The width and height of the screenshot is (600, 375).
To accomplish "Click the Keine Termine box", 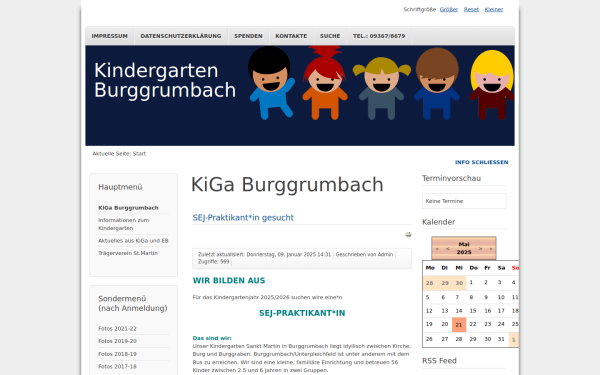I will (464, 201).
